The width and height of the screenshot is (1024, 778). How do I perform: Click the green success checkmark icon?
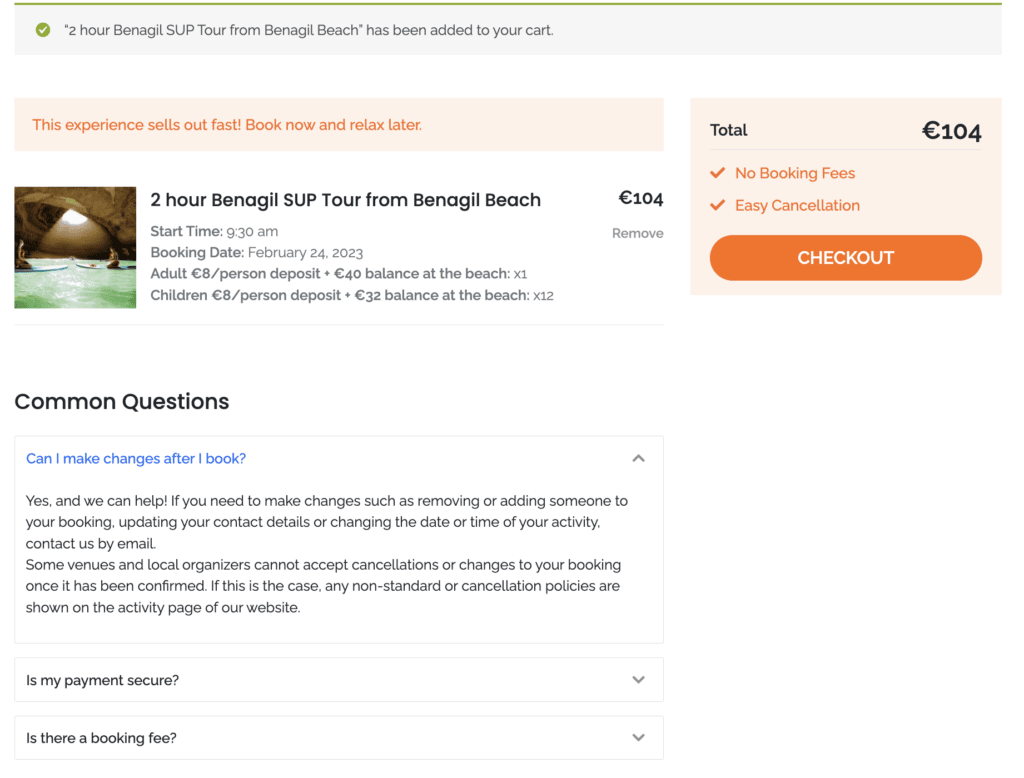pyautogui.click(x=43, y=30)
